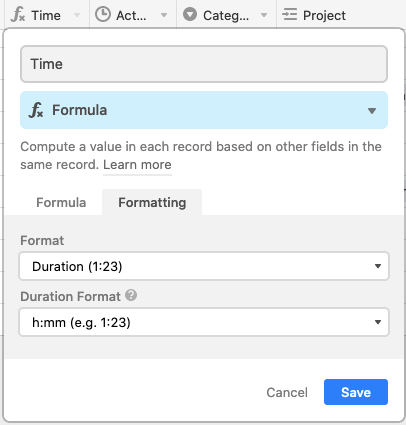The image size is (406, 425).
Task: Open the Format dropdown showing Duration (1:23)
Action: pos(204,266)
